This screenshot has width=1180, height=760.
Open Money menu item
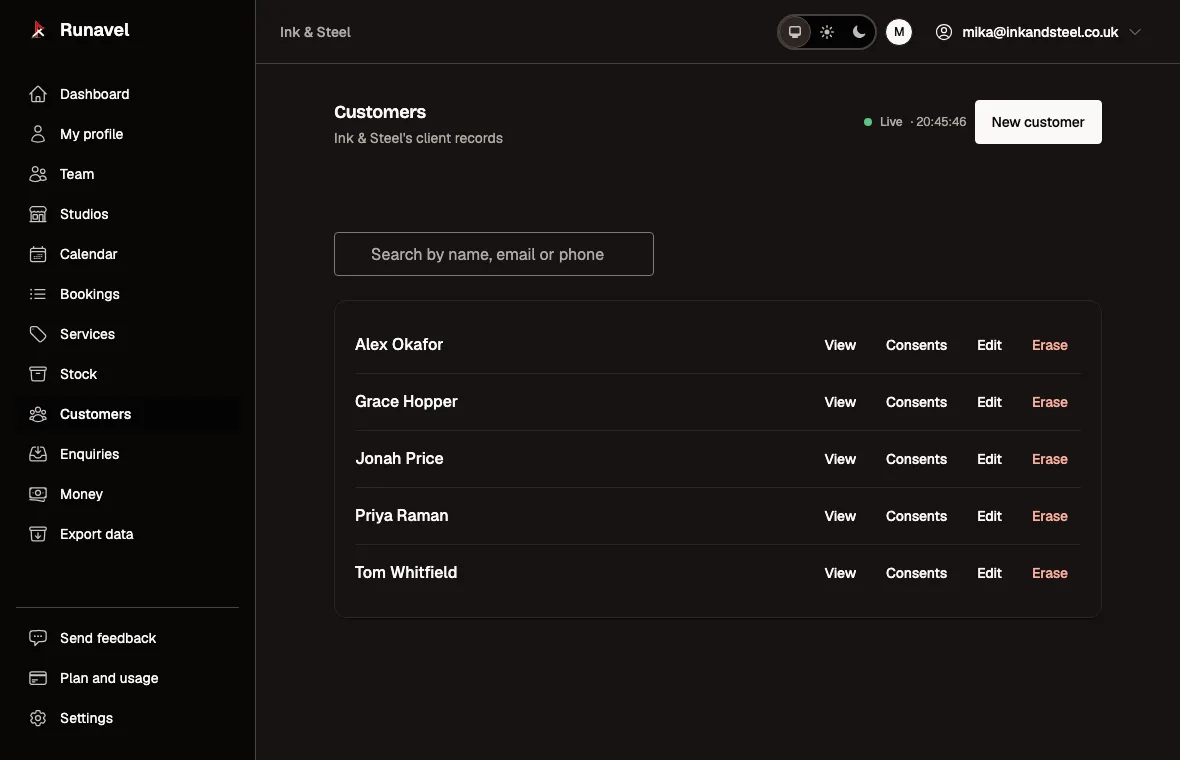[x=128, y=494]
